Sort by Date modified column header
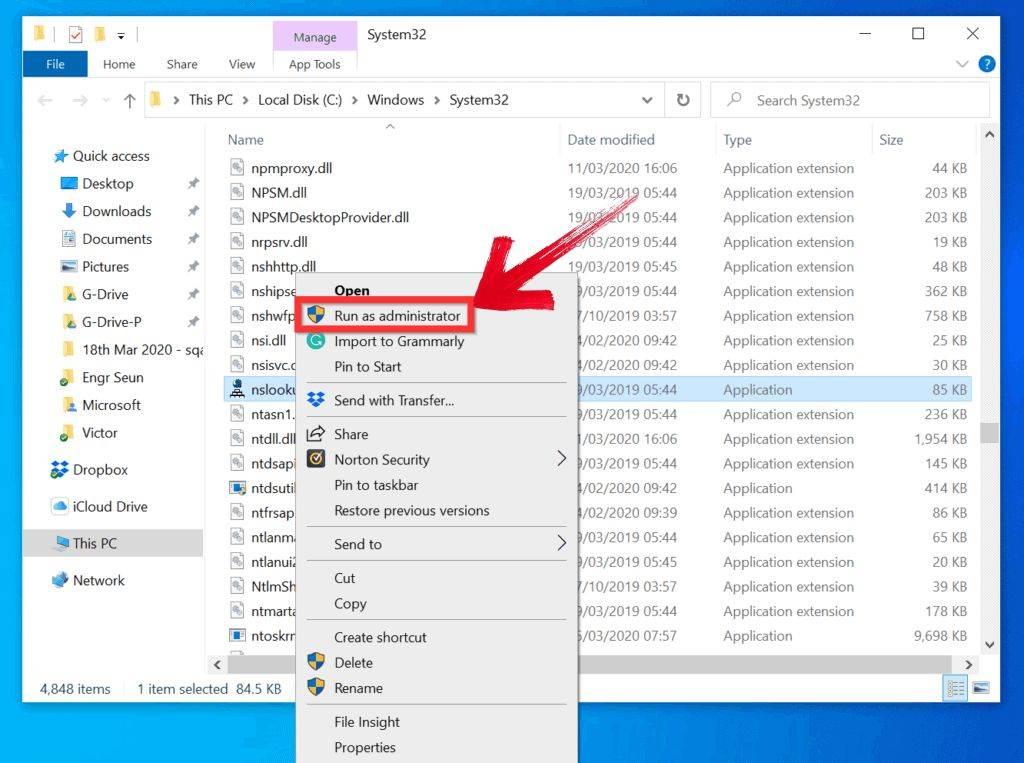The height and width of the screenshot is (763, 1024). (x=611, y=140)
